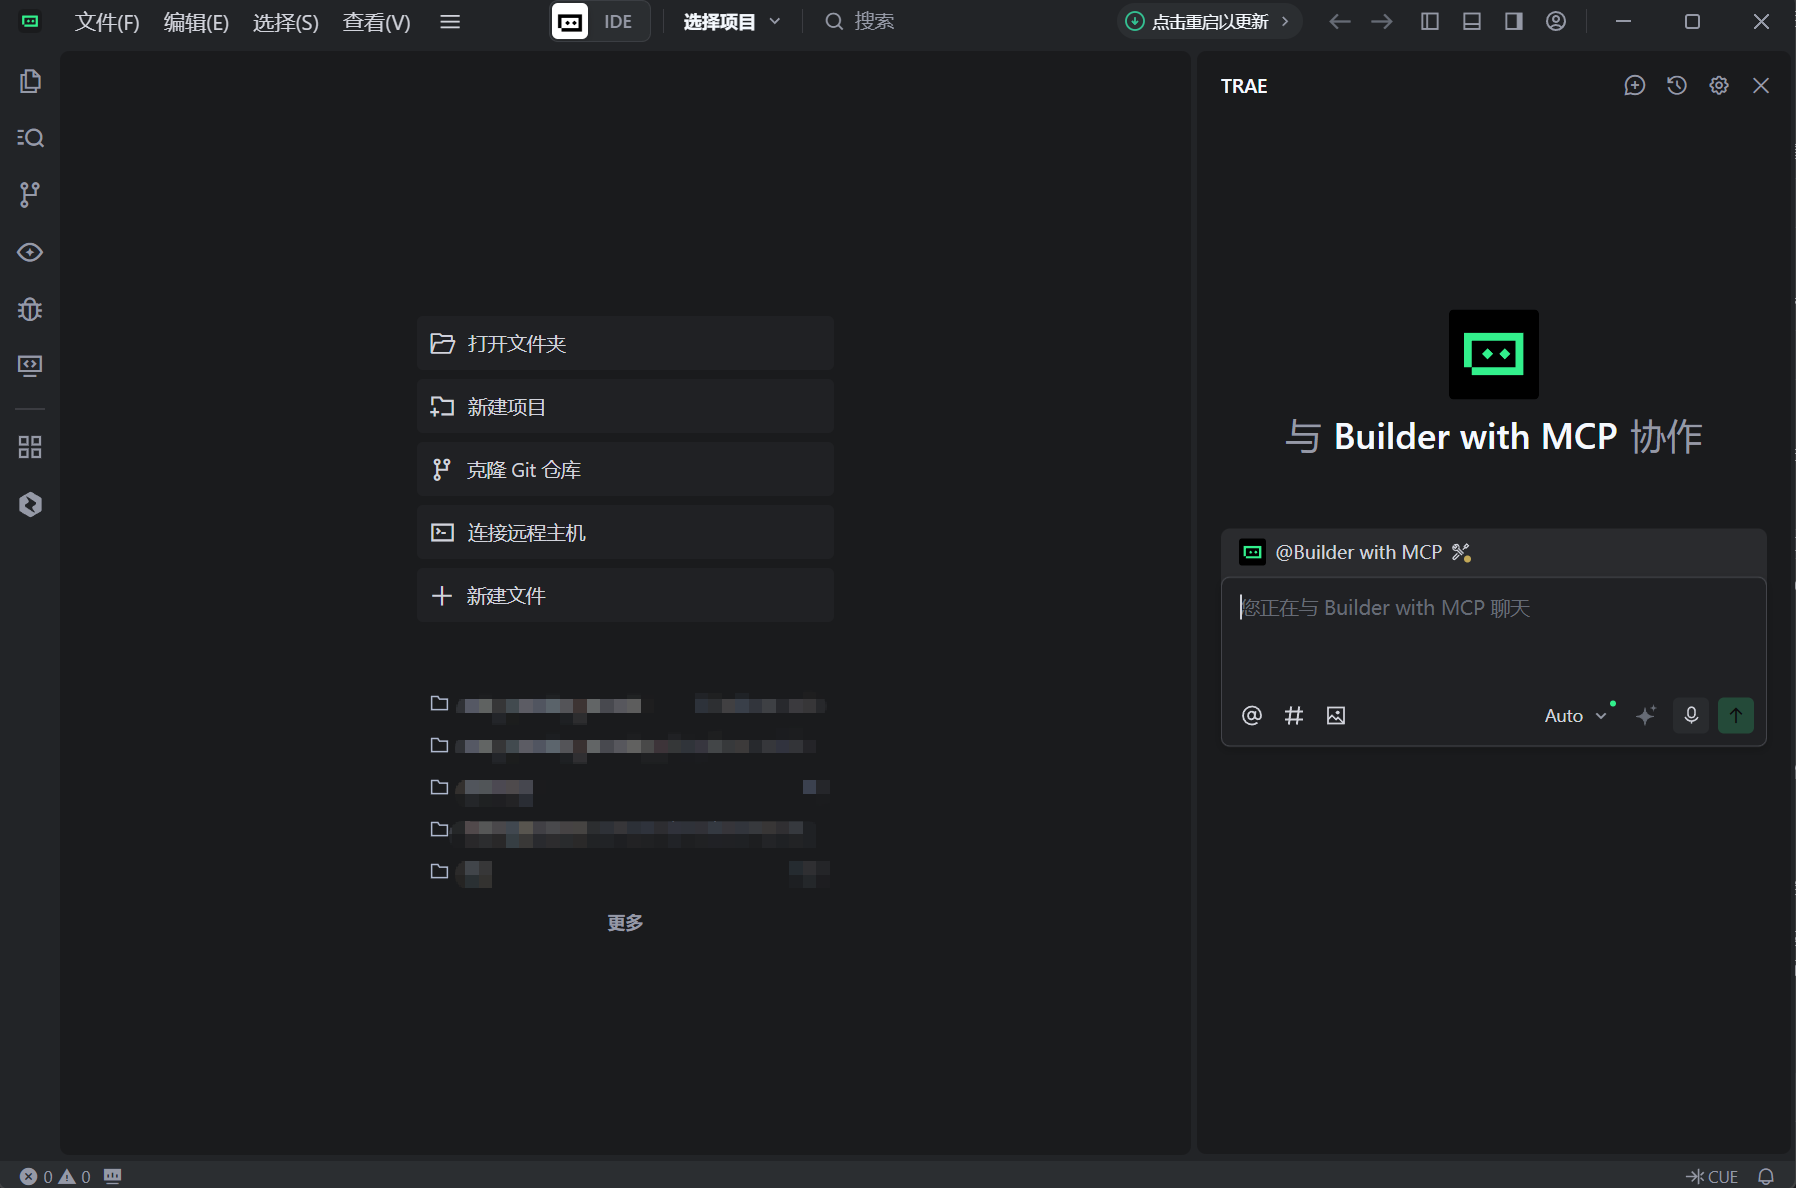Insert an @ mention in chat
1796x1188 pixels.
pyautogui.click(x=1252, y=715)
